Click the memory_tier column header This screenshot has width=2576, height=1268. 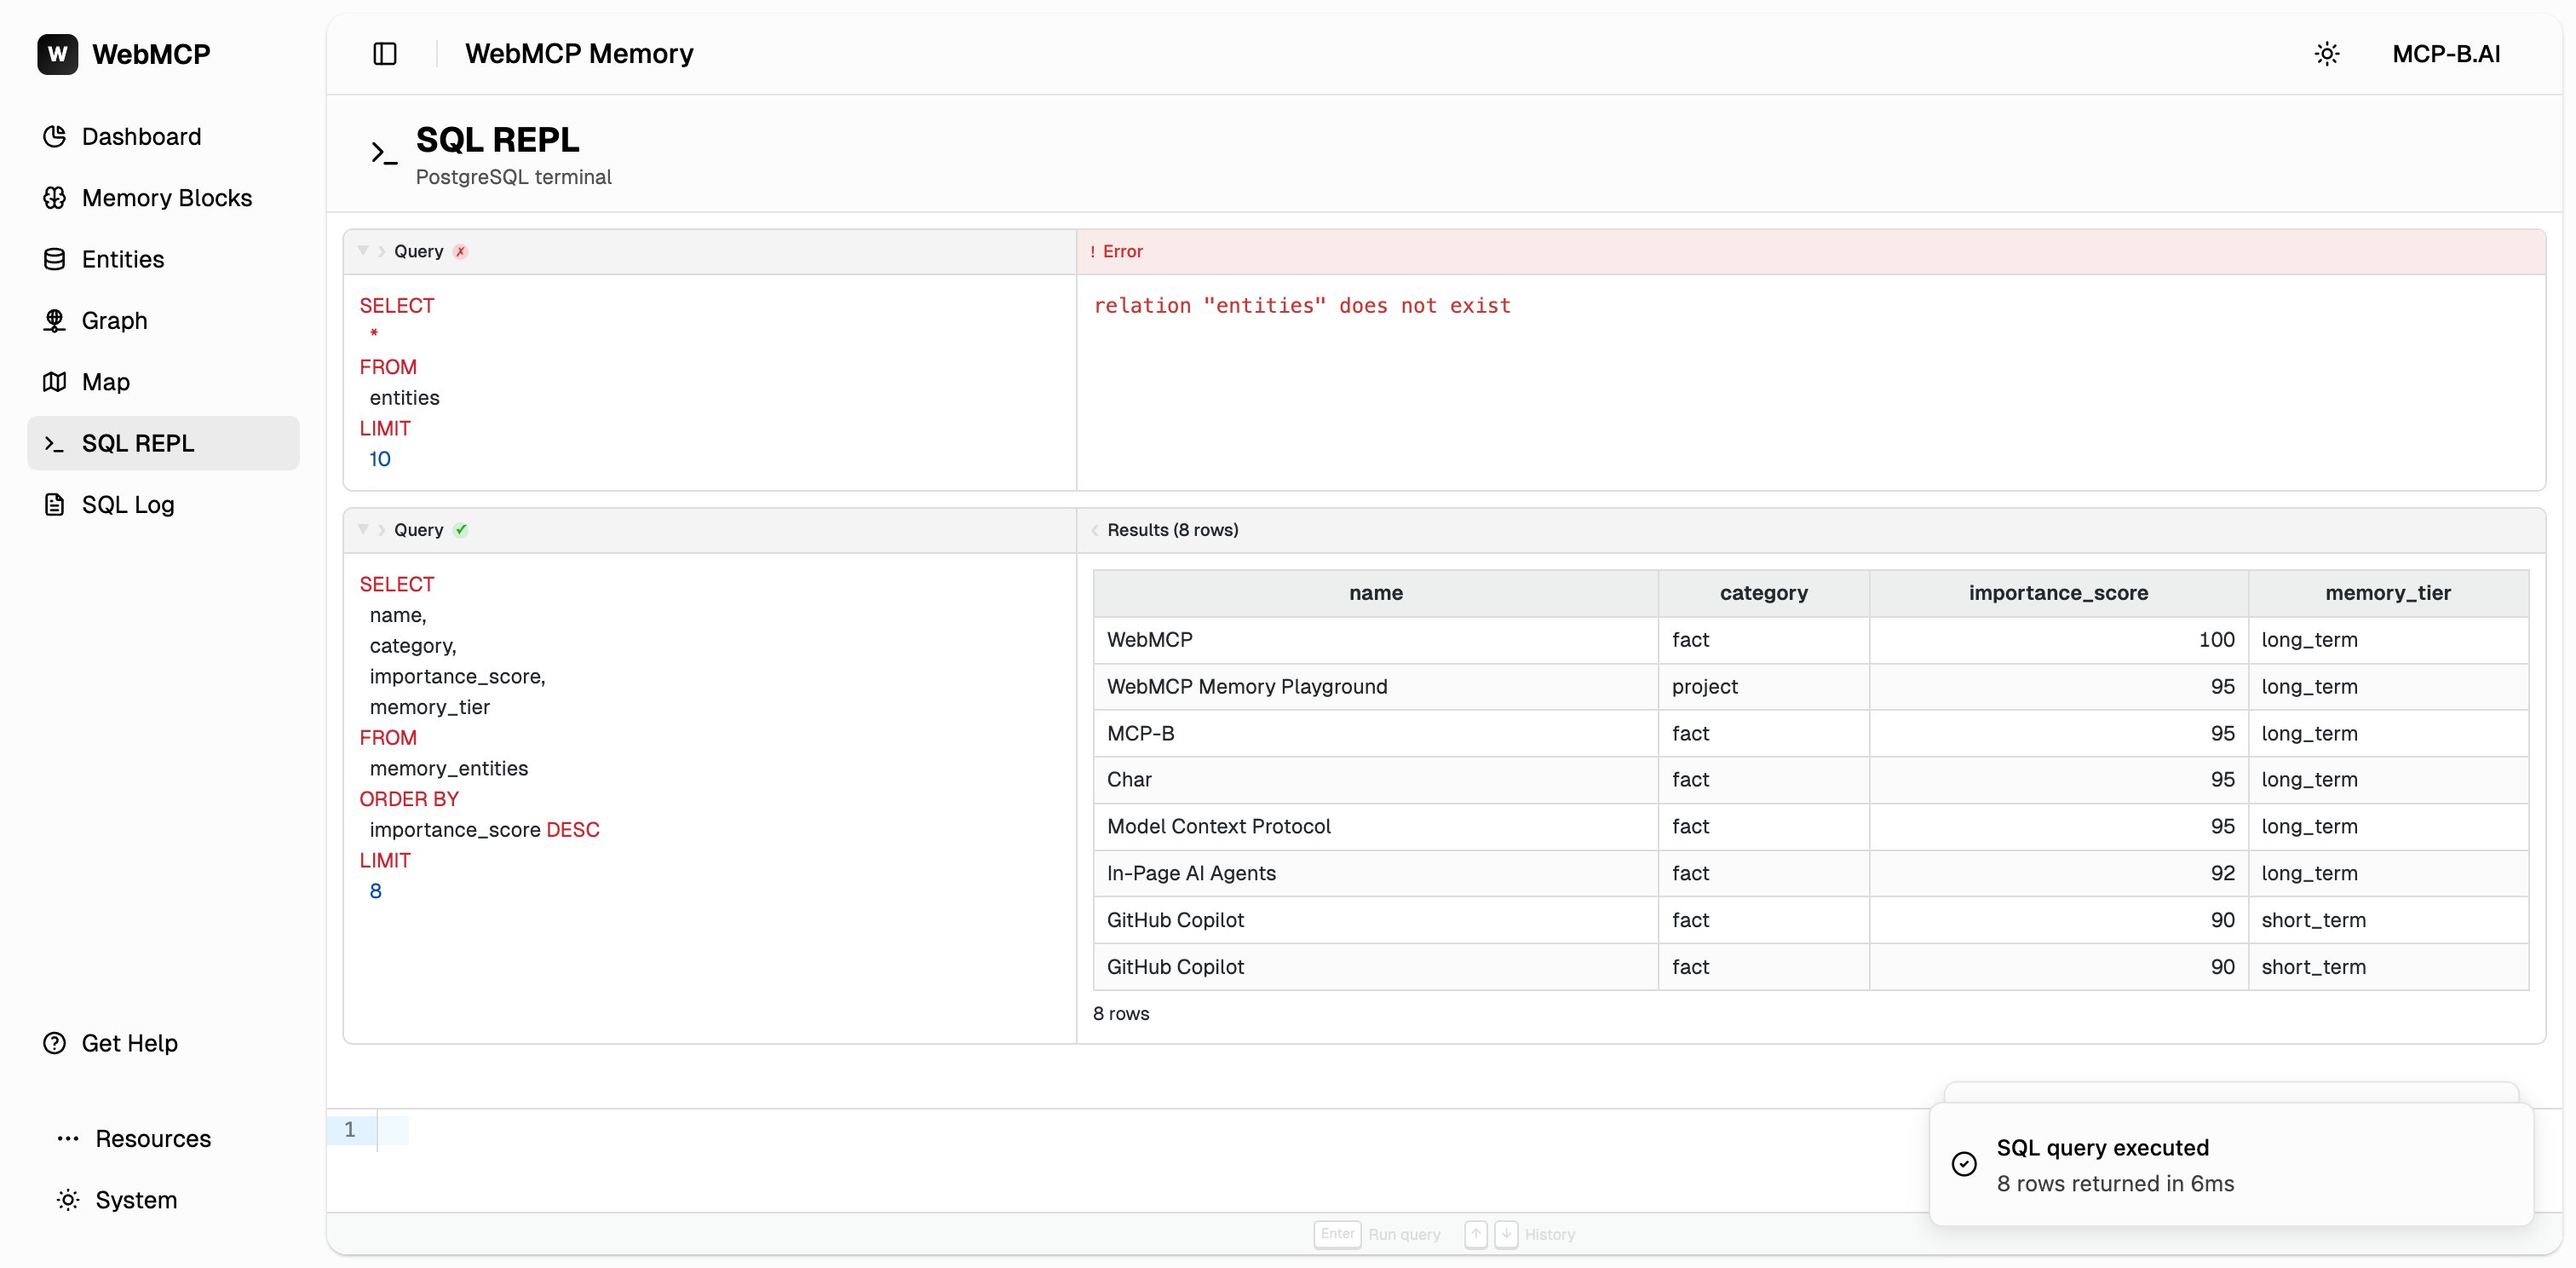(x=2388, y=593)
